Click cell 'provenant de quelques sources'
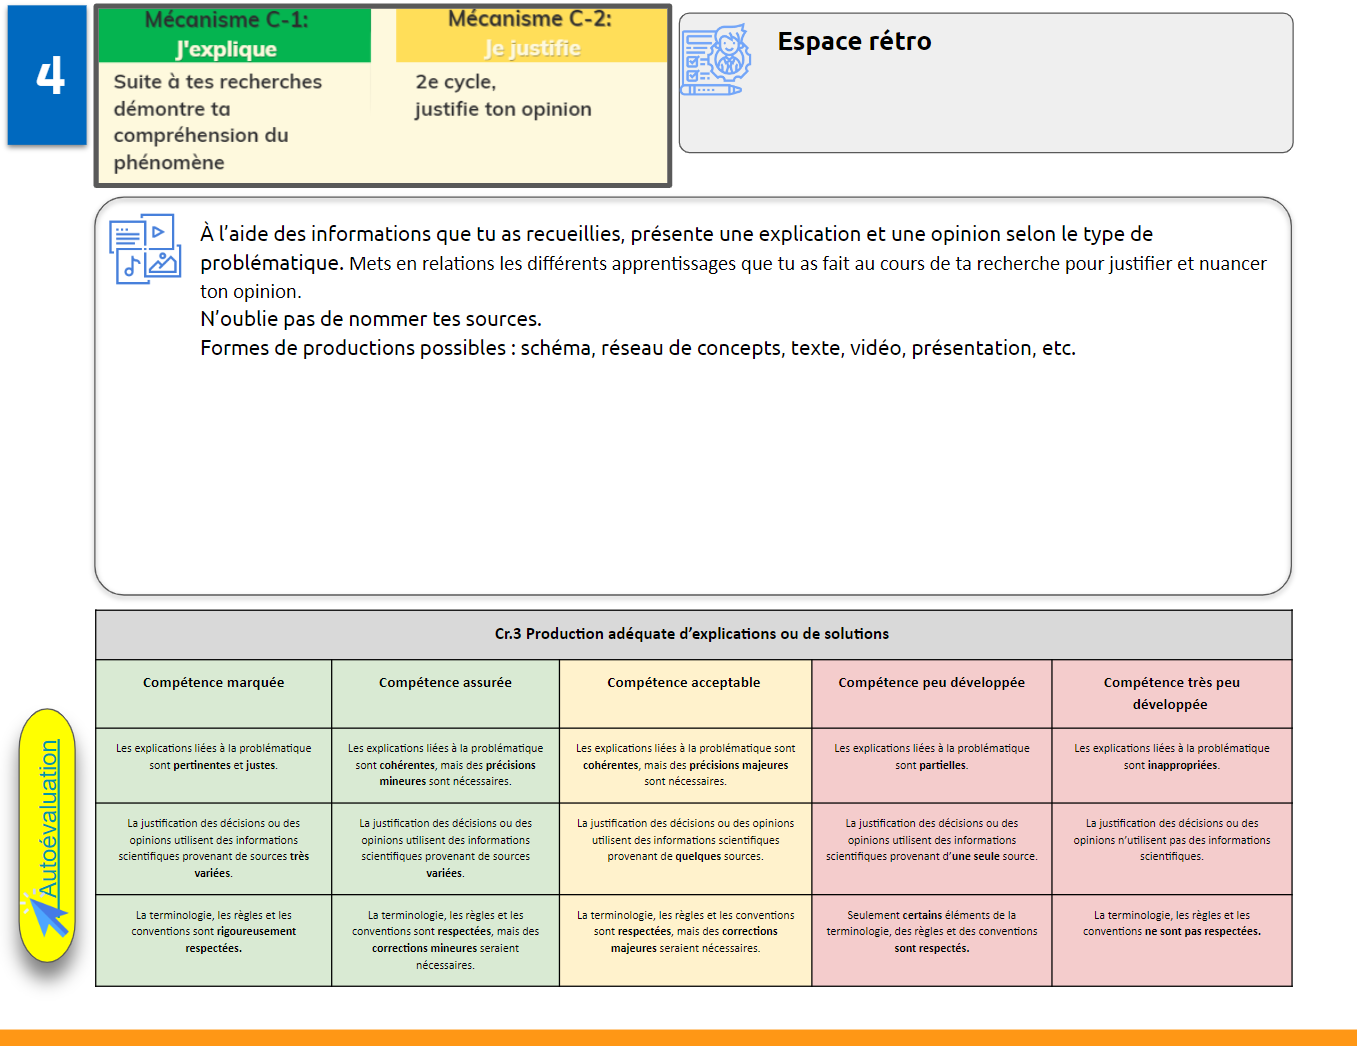The width and height of the screenshot is (1357, 1046). tap(685, 848)
